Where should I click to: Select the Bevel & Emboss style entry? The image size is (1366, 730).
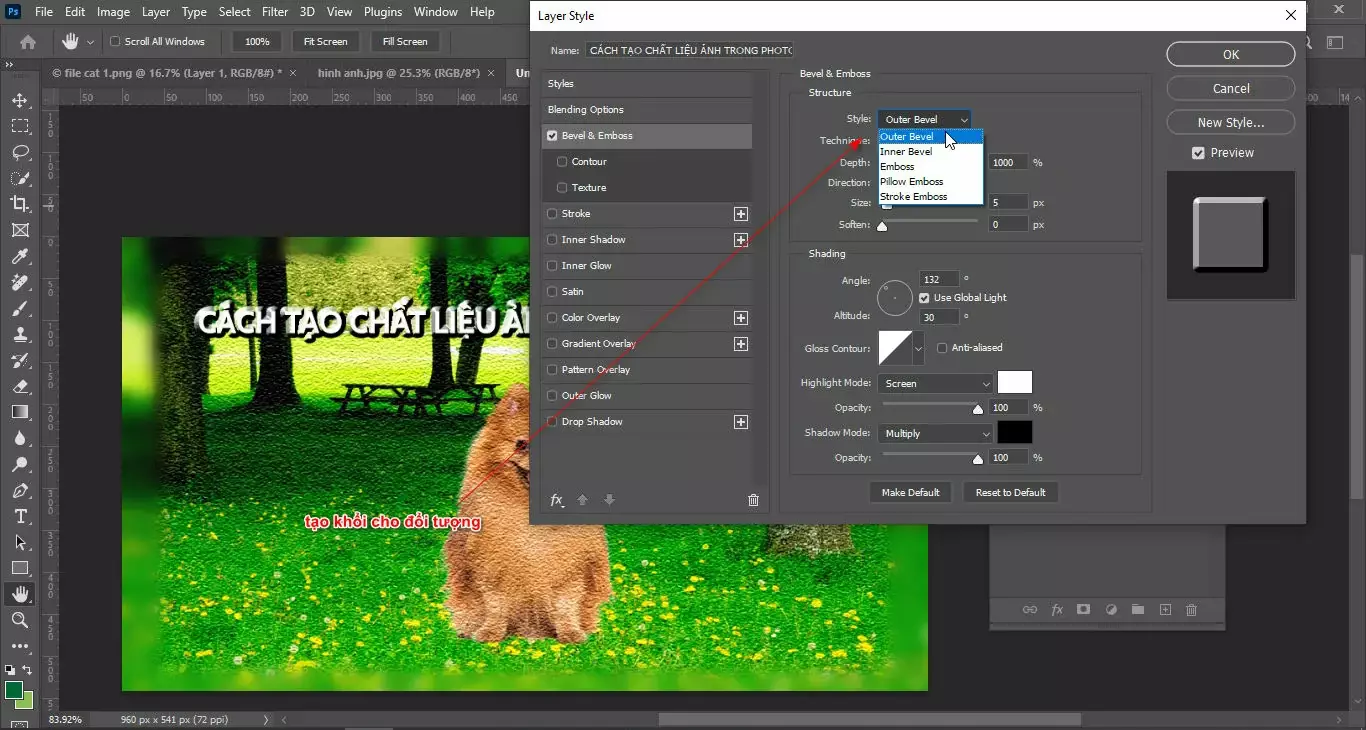coord(600,135)
